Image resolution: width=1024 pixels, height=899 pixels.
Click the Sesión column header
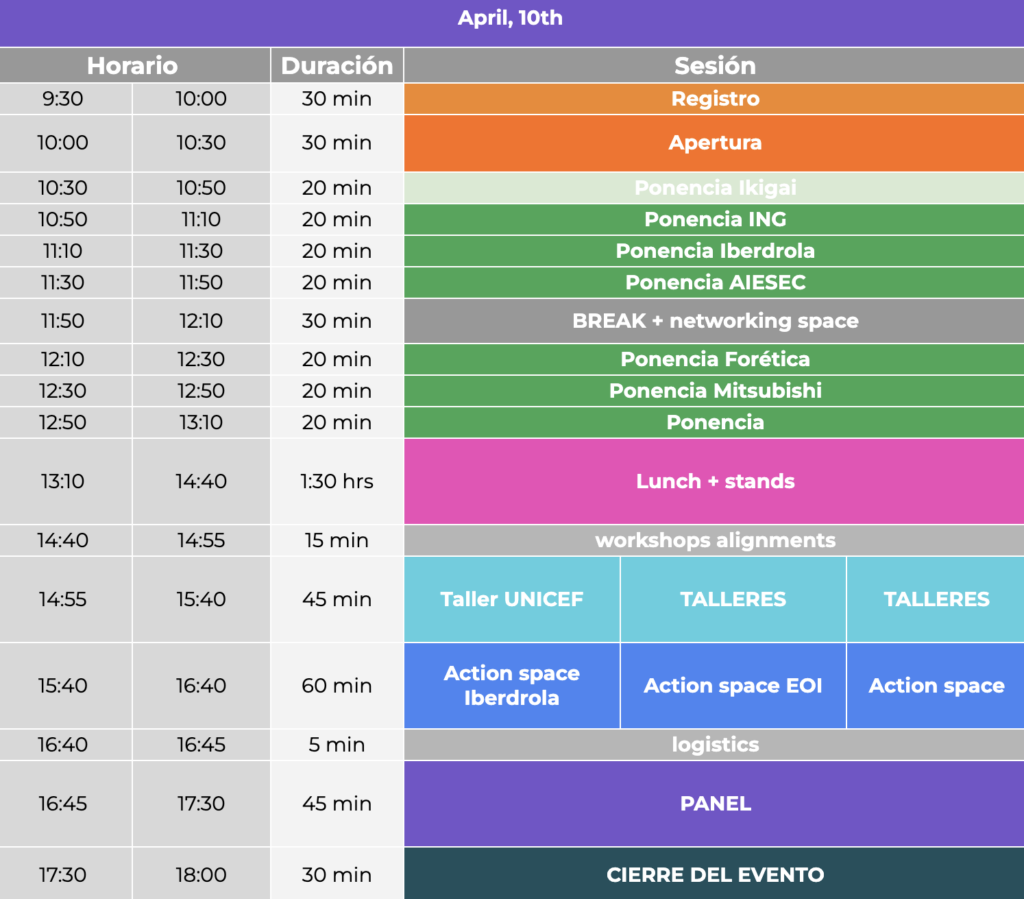(714, 66)
